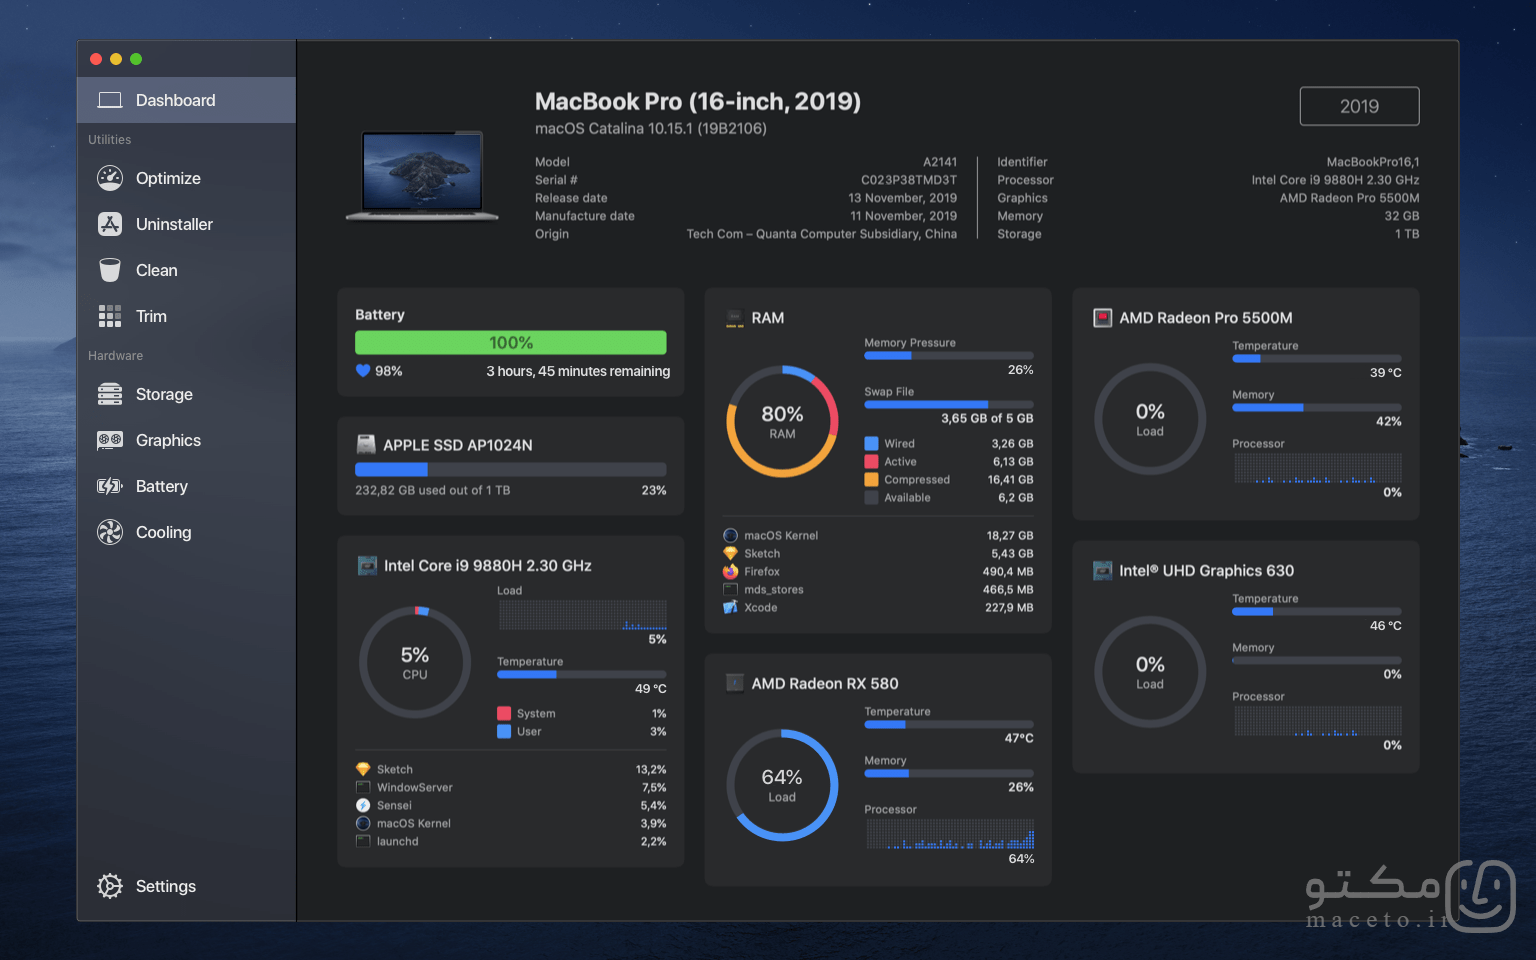The height and width of the screenshot is (960, 1536).
Task: Click the Graphics card icon in sidebar
Action: 110,440
